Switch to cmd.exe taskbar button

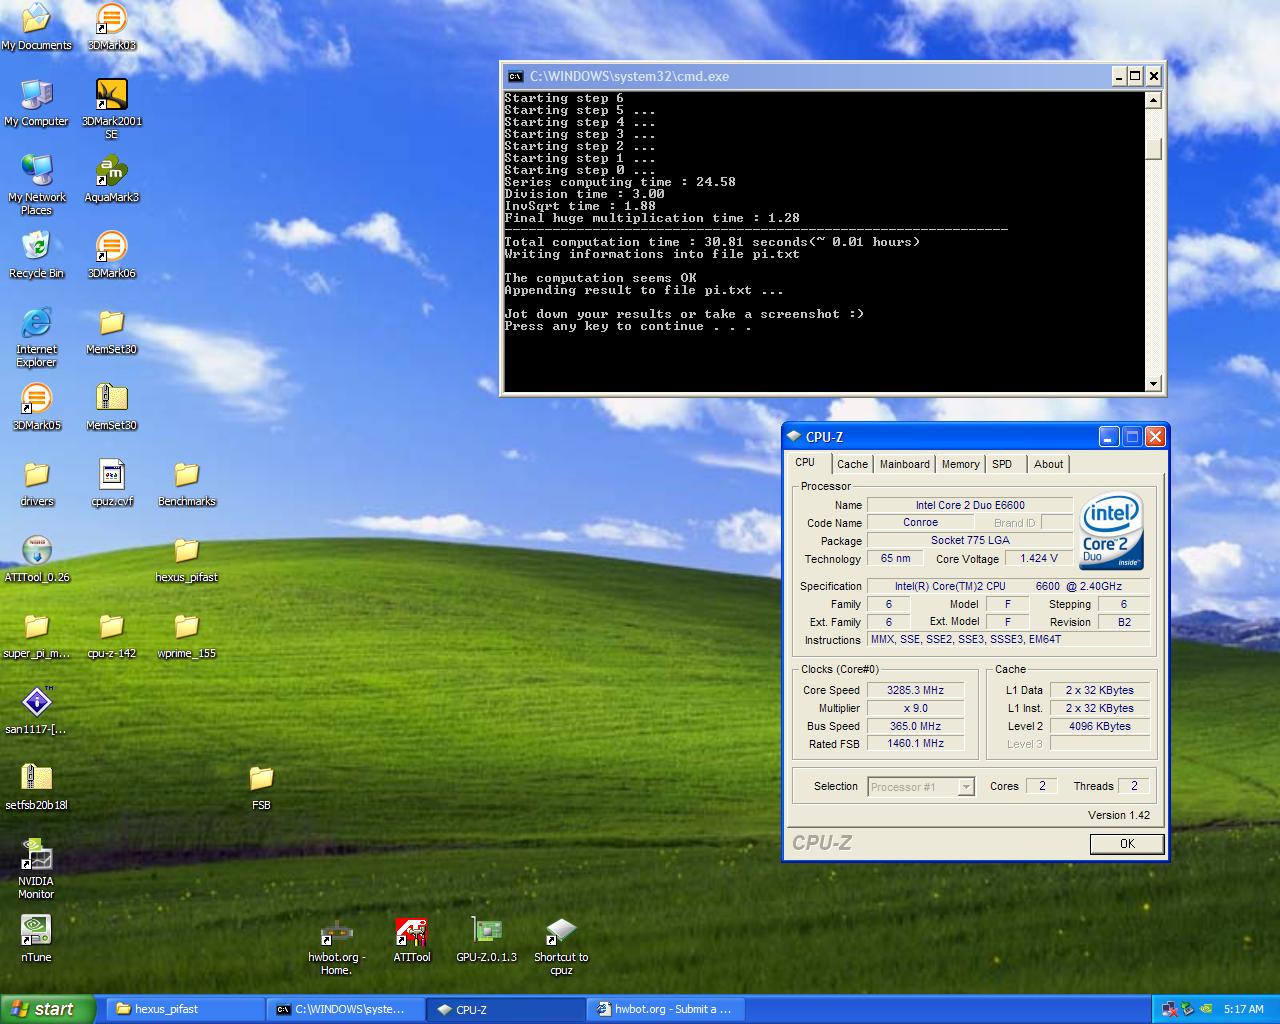point(346,1009)
